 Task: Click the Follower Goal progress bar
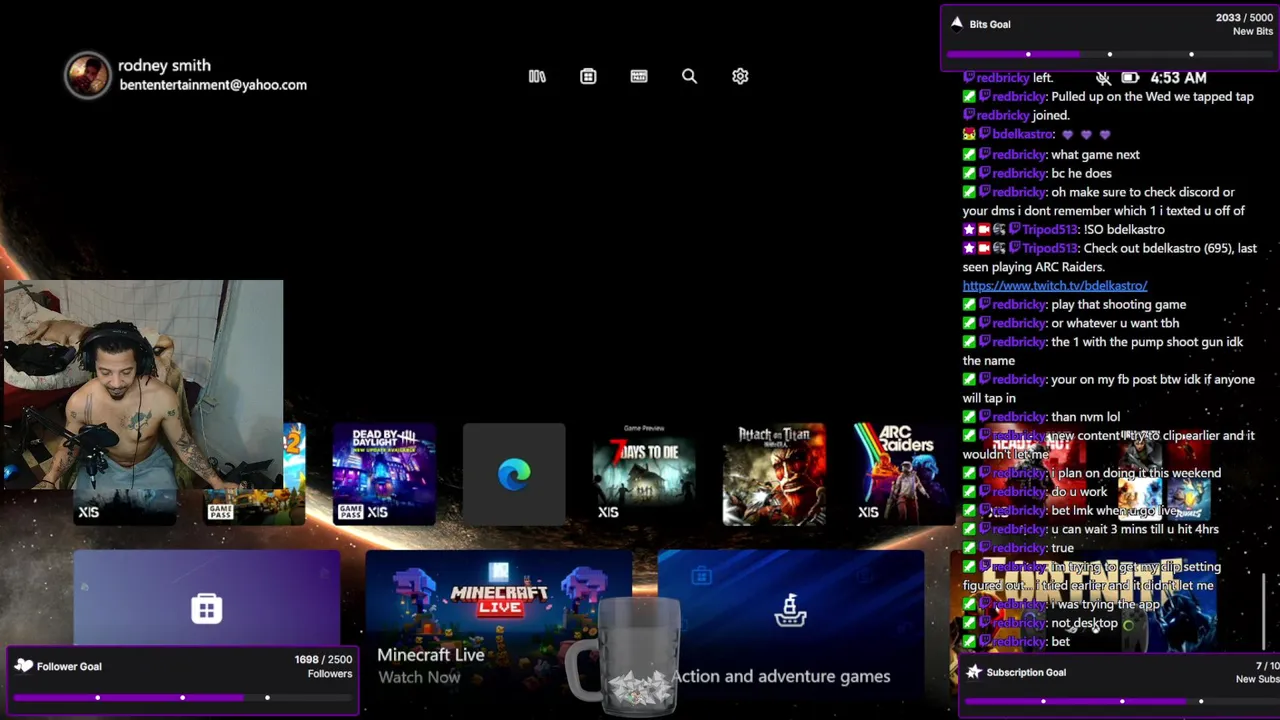[x=182, y=697]
